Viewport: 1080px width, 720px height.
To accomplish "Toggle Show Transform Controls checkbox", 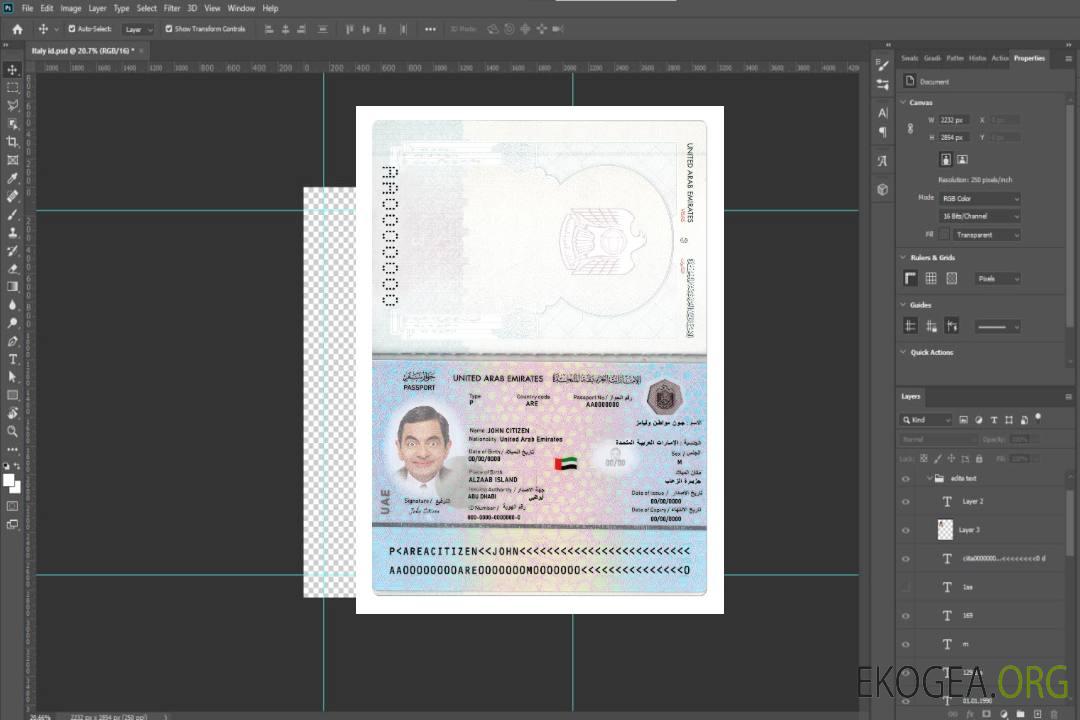I will 169,29.
